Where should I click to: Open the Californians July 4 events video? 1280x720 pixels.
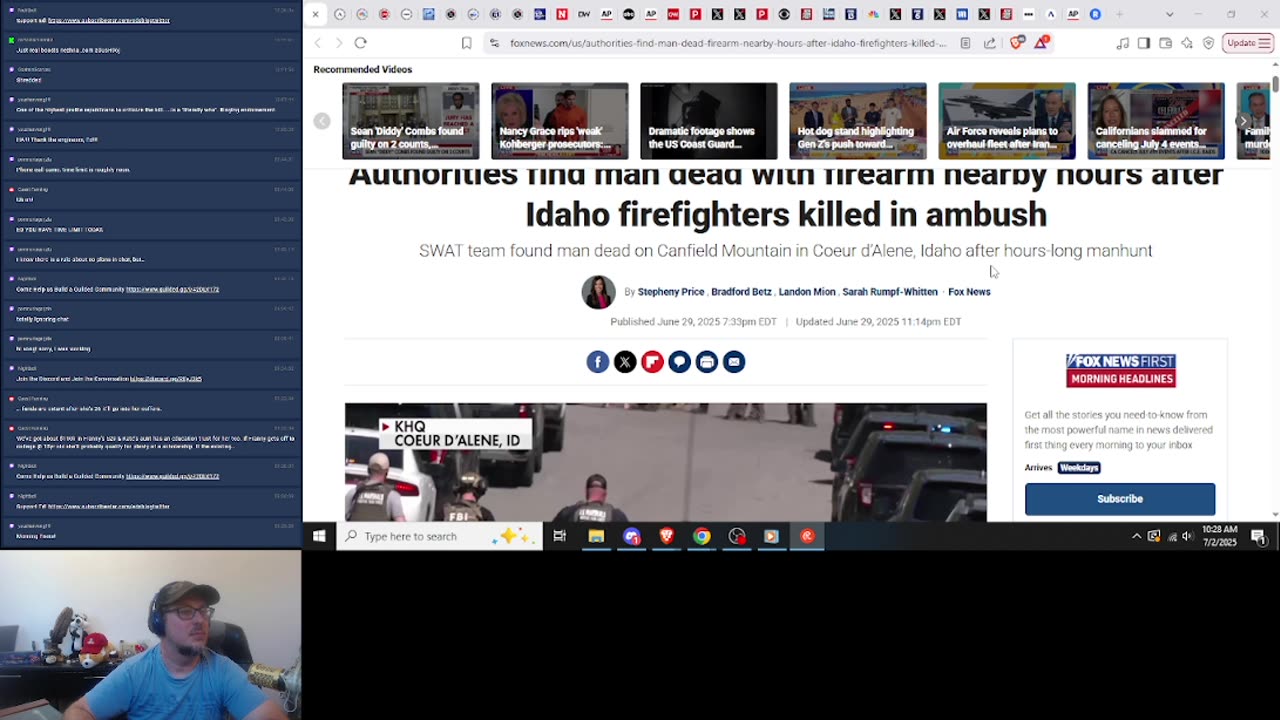tap(1156, 121)
